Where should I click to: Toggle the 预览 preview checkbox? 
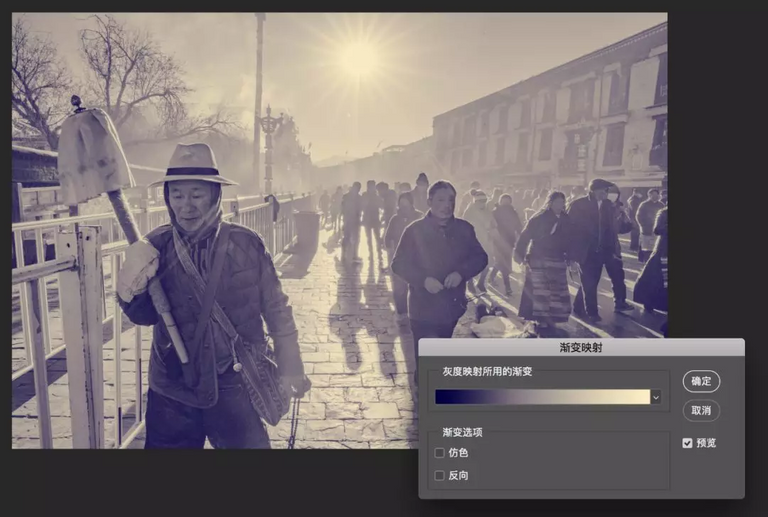click(x=687, y=443)
